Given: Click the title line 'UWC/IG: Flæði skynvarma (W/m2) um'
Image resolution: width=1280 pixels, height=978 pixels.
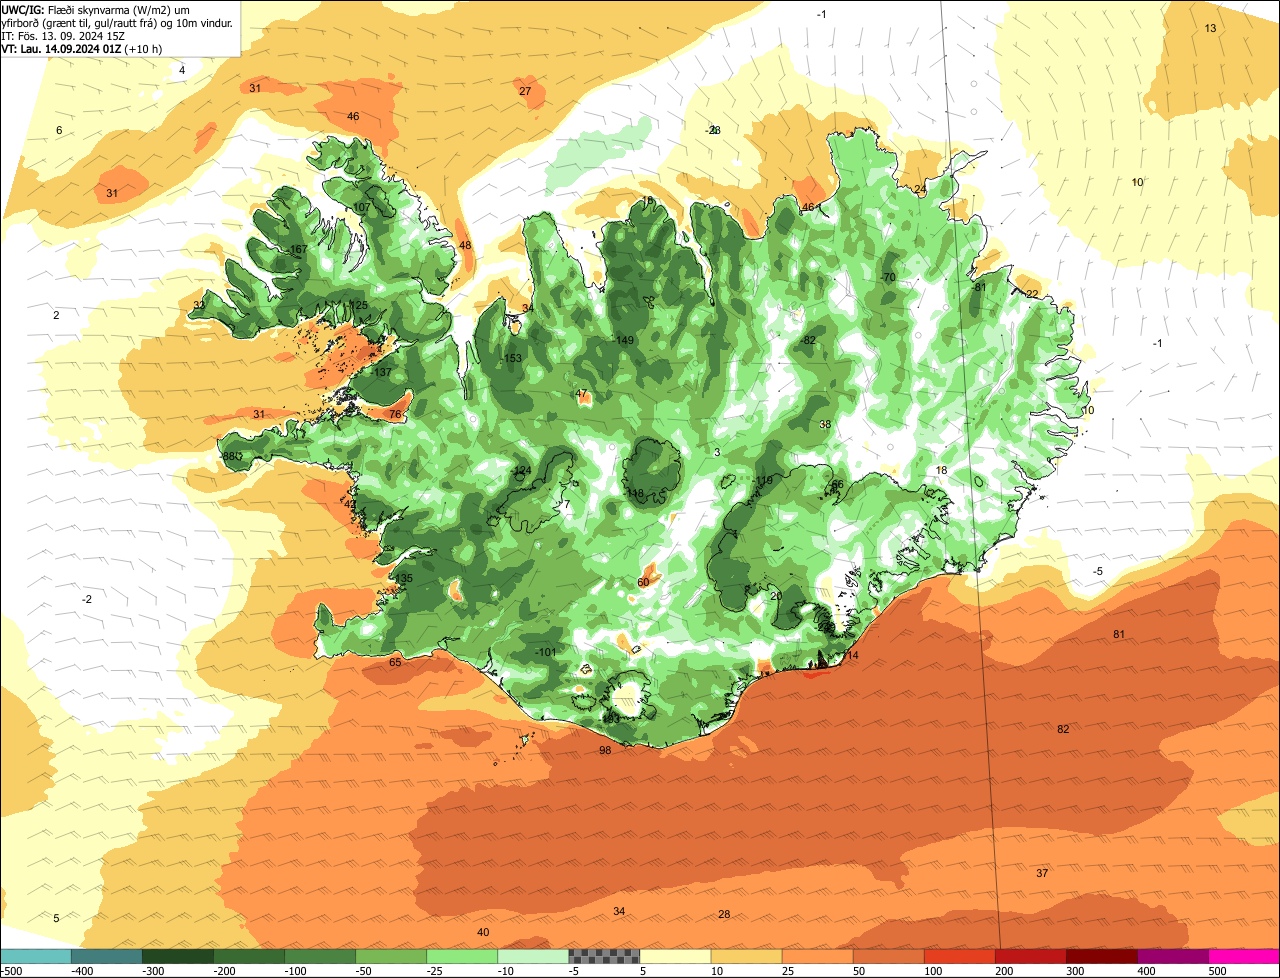Looking at the screenshot, I should click(x=96, y=9).
